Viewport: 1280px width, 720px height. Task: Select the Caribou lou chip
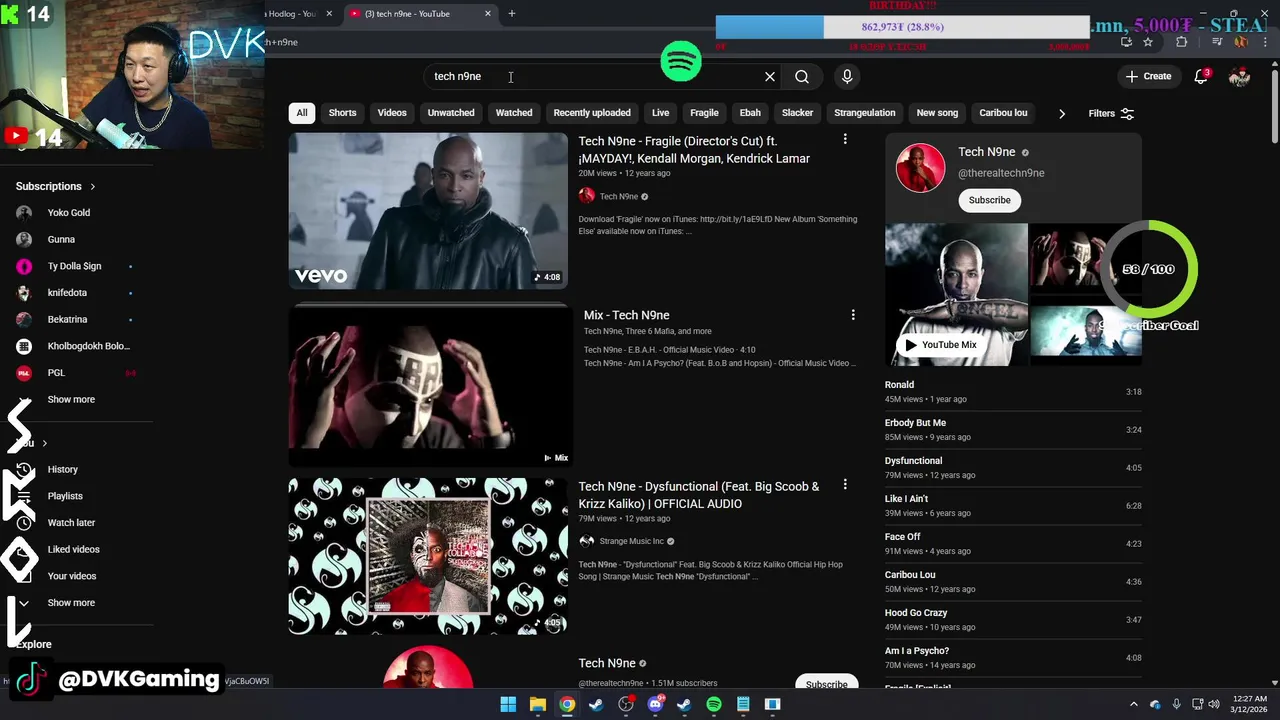click(x=1003, y=113)
